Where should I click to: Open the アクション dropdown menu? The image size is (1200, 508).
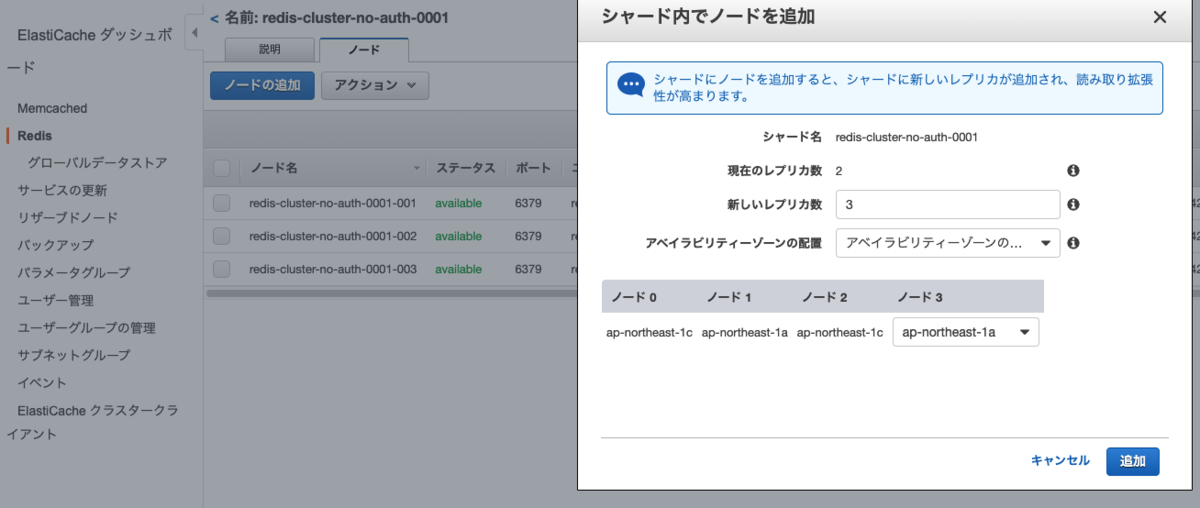375,85
